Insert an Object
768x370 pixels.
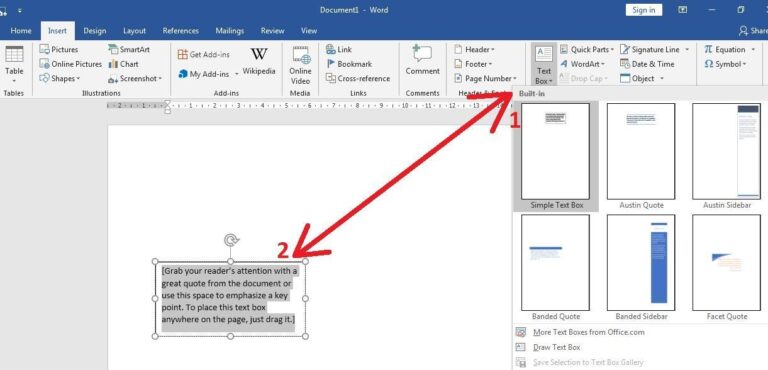tap(638, 78)
